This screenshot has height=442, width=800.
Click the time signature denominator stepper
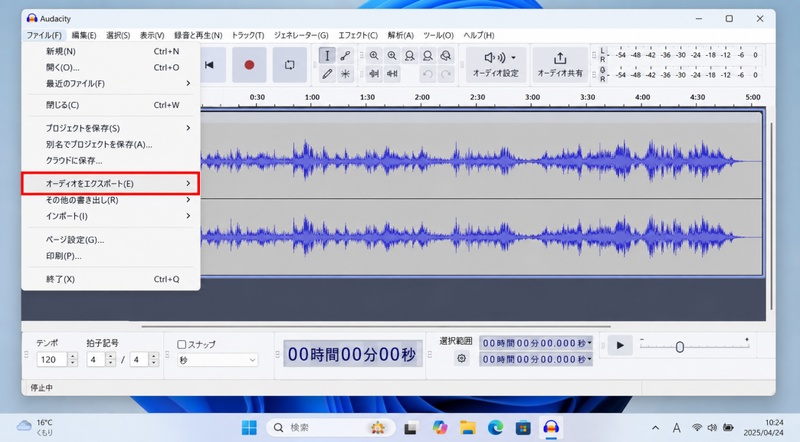(x=154, y=360)
